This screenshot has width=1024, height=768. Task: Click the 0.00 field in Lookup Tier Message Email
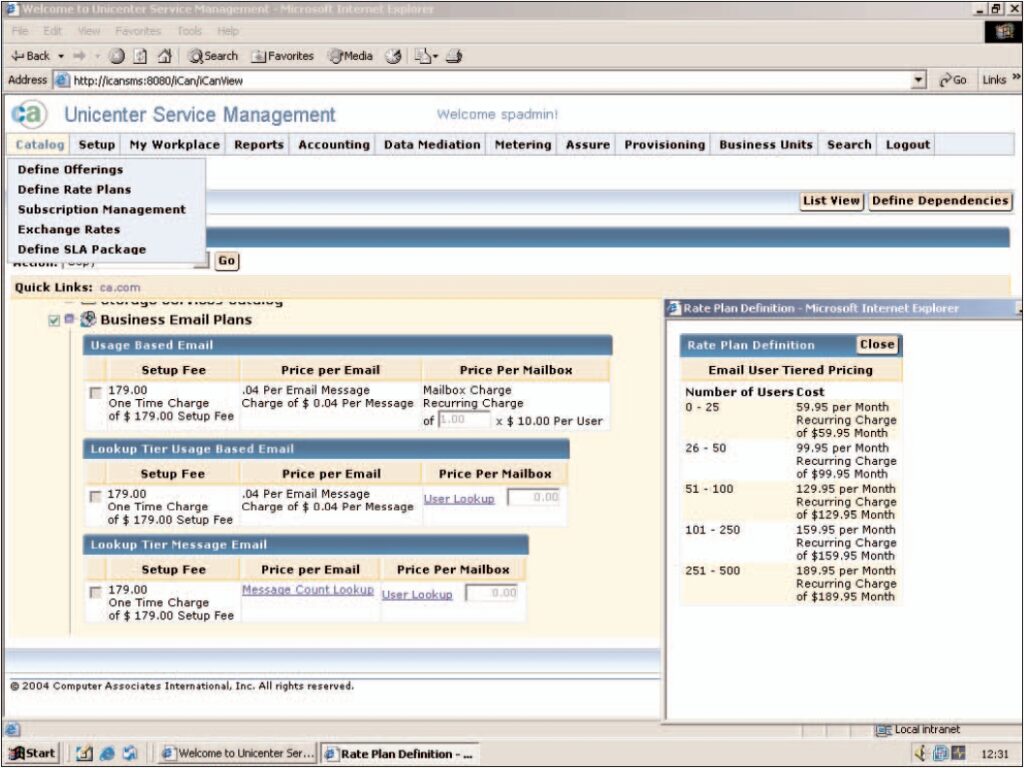[492, 594]
